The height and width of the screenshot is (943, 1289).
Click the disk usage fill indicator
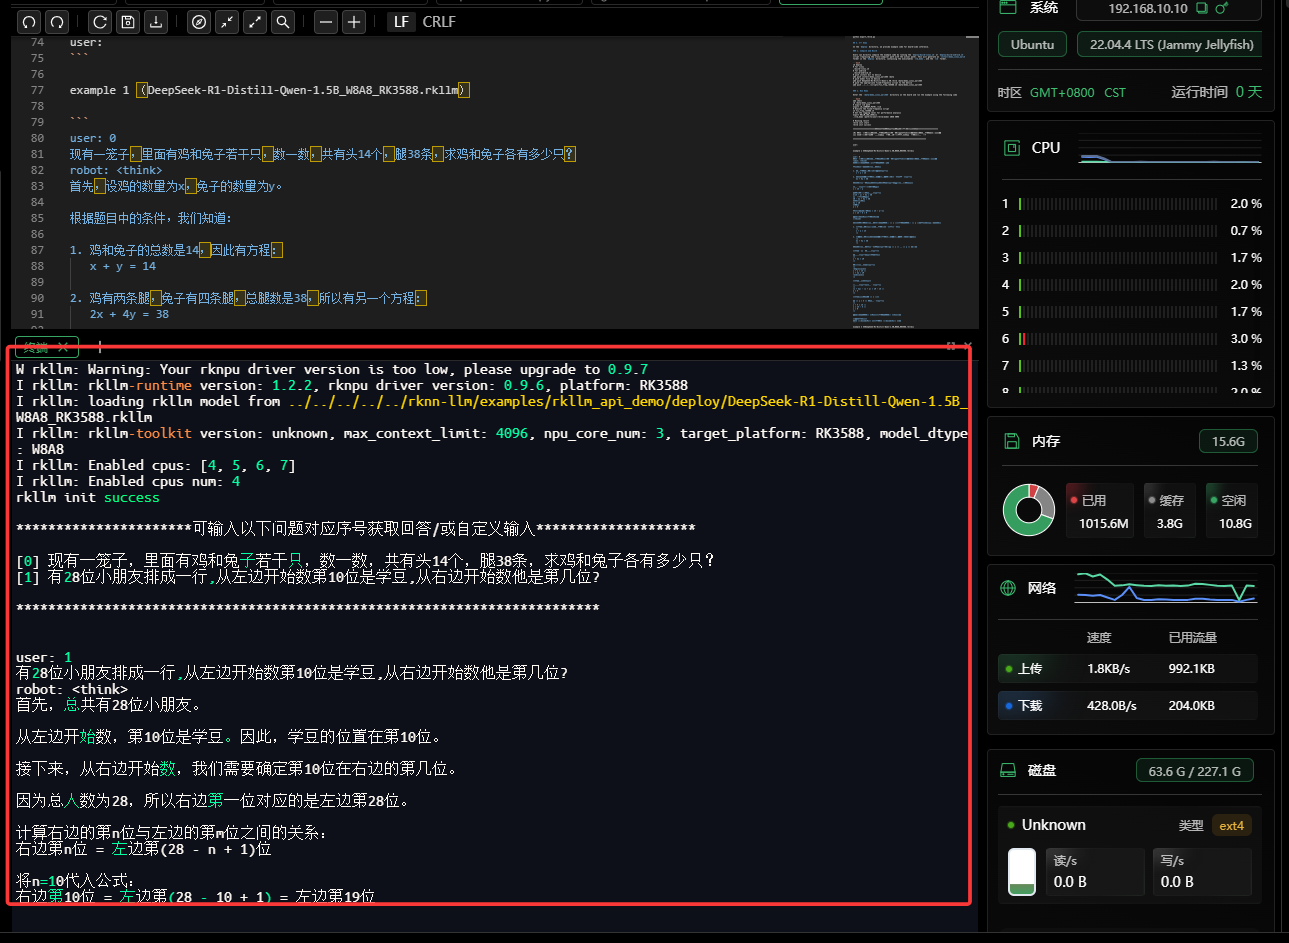pyautogui.click(x=1022, y=871)
